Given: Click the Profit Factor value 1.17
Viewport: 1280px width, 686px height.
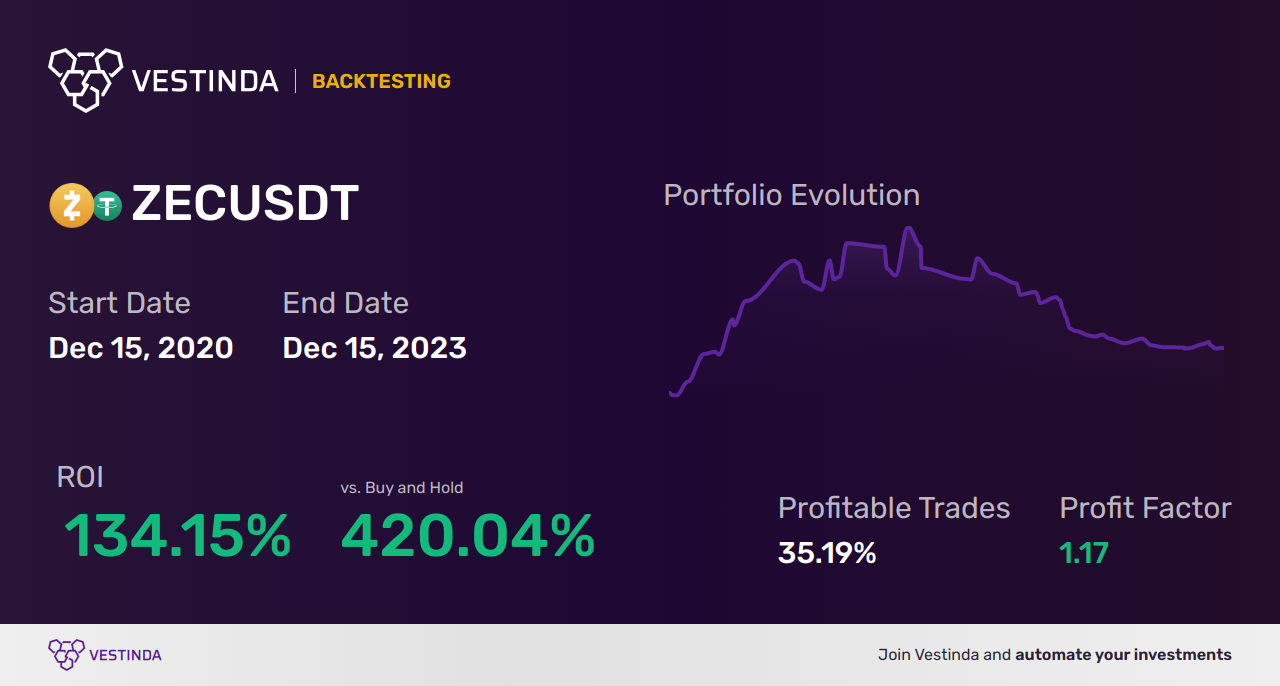Looking at the screenshot, I should tap(1084, 552).
